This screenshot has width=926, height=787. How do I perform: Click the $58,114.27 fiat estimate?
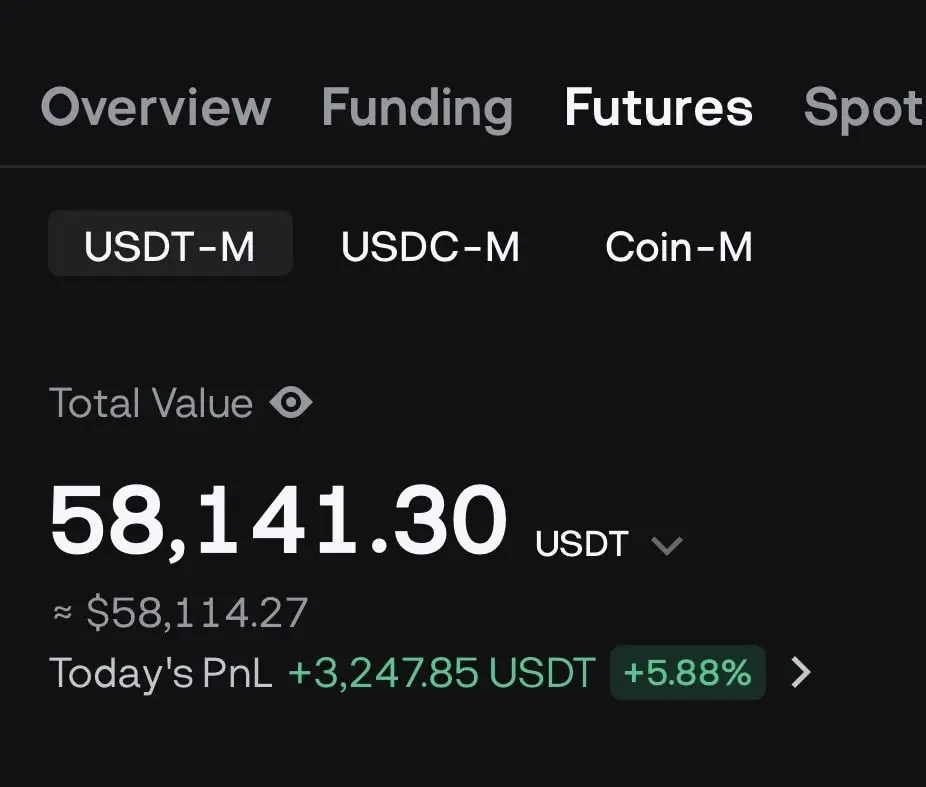coord(197,612)
